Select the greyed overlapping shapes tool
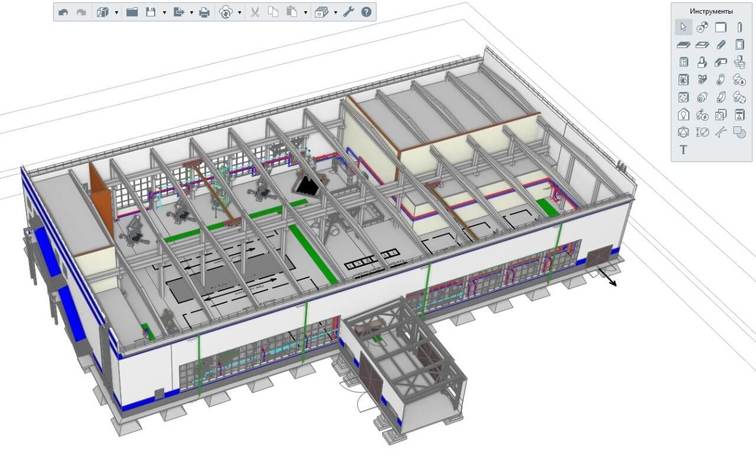This screenshot has width=756, height=455. coord(740,132)
